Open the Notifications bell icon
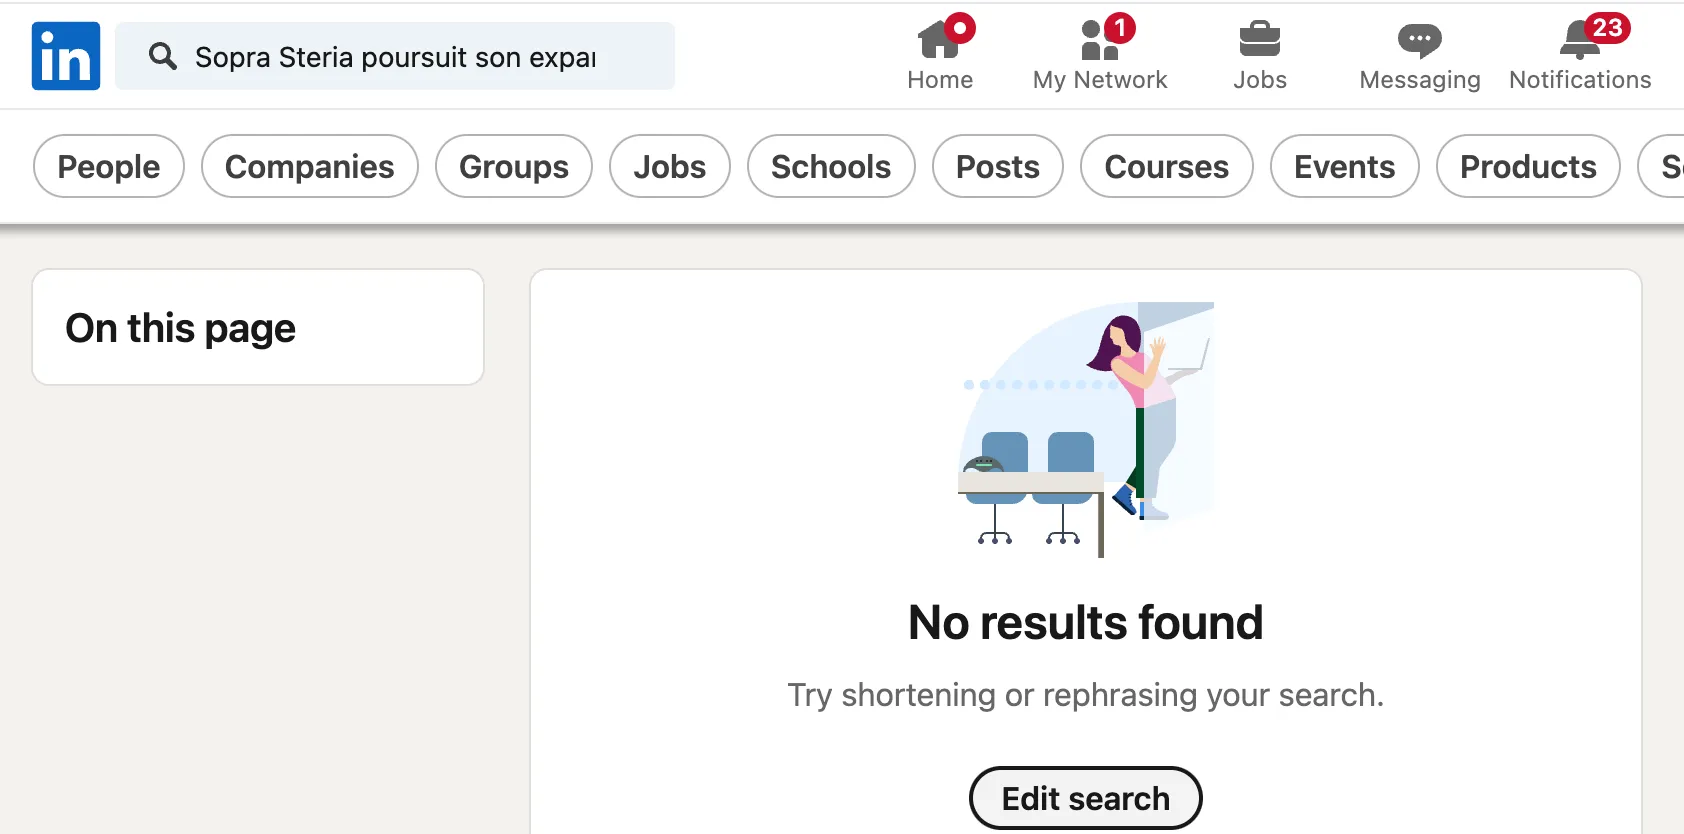 [1580, 40]
